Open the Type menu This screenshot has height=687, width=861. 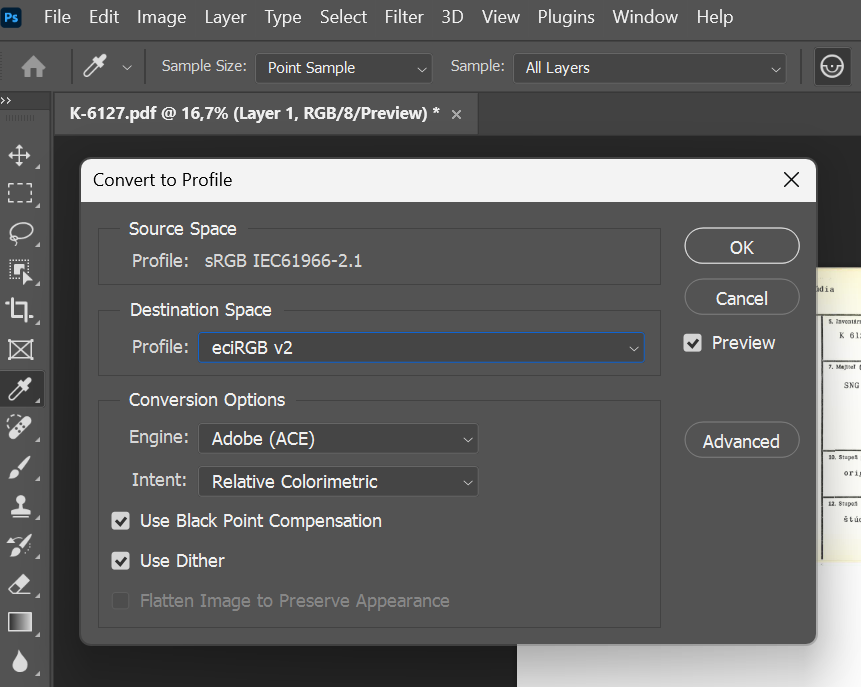coord(283,18)
